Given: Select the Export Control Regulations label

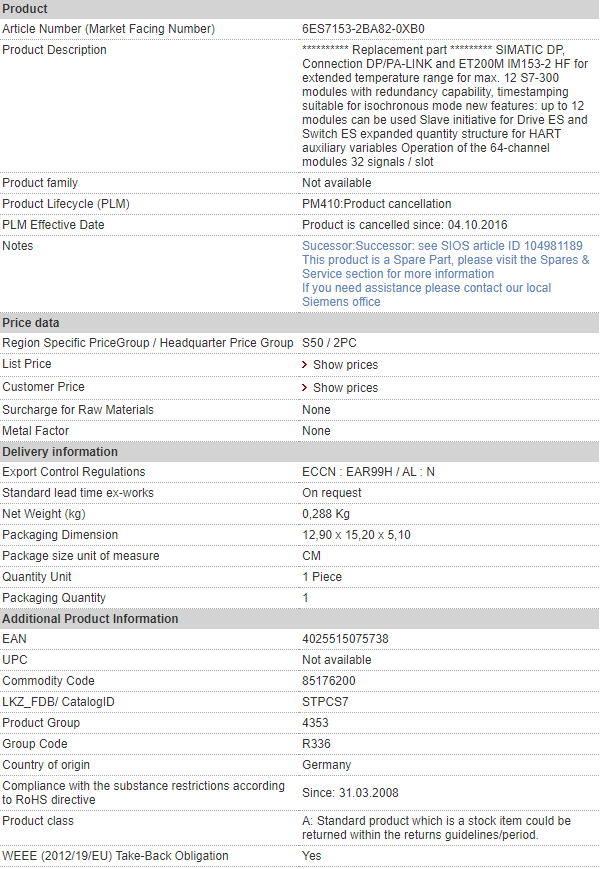Looking at the screenshot, I should (74, 472).
